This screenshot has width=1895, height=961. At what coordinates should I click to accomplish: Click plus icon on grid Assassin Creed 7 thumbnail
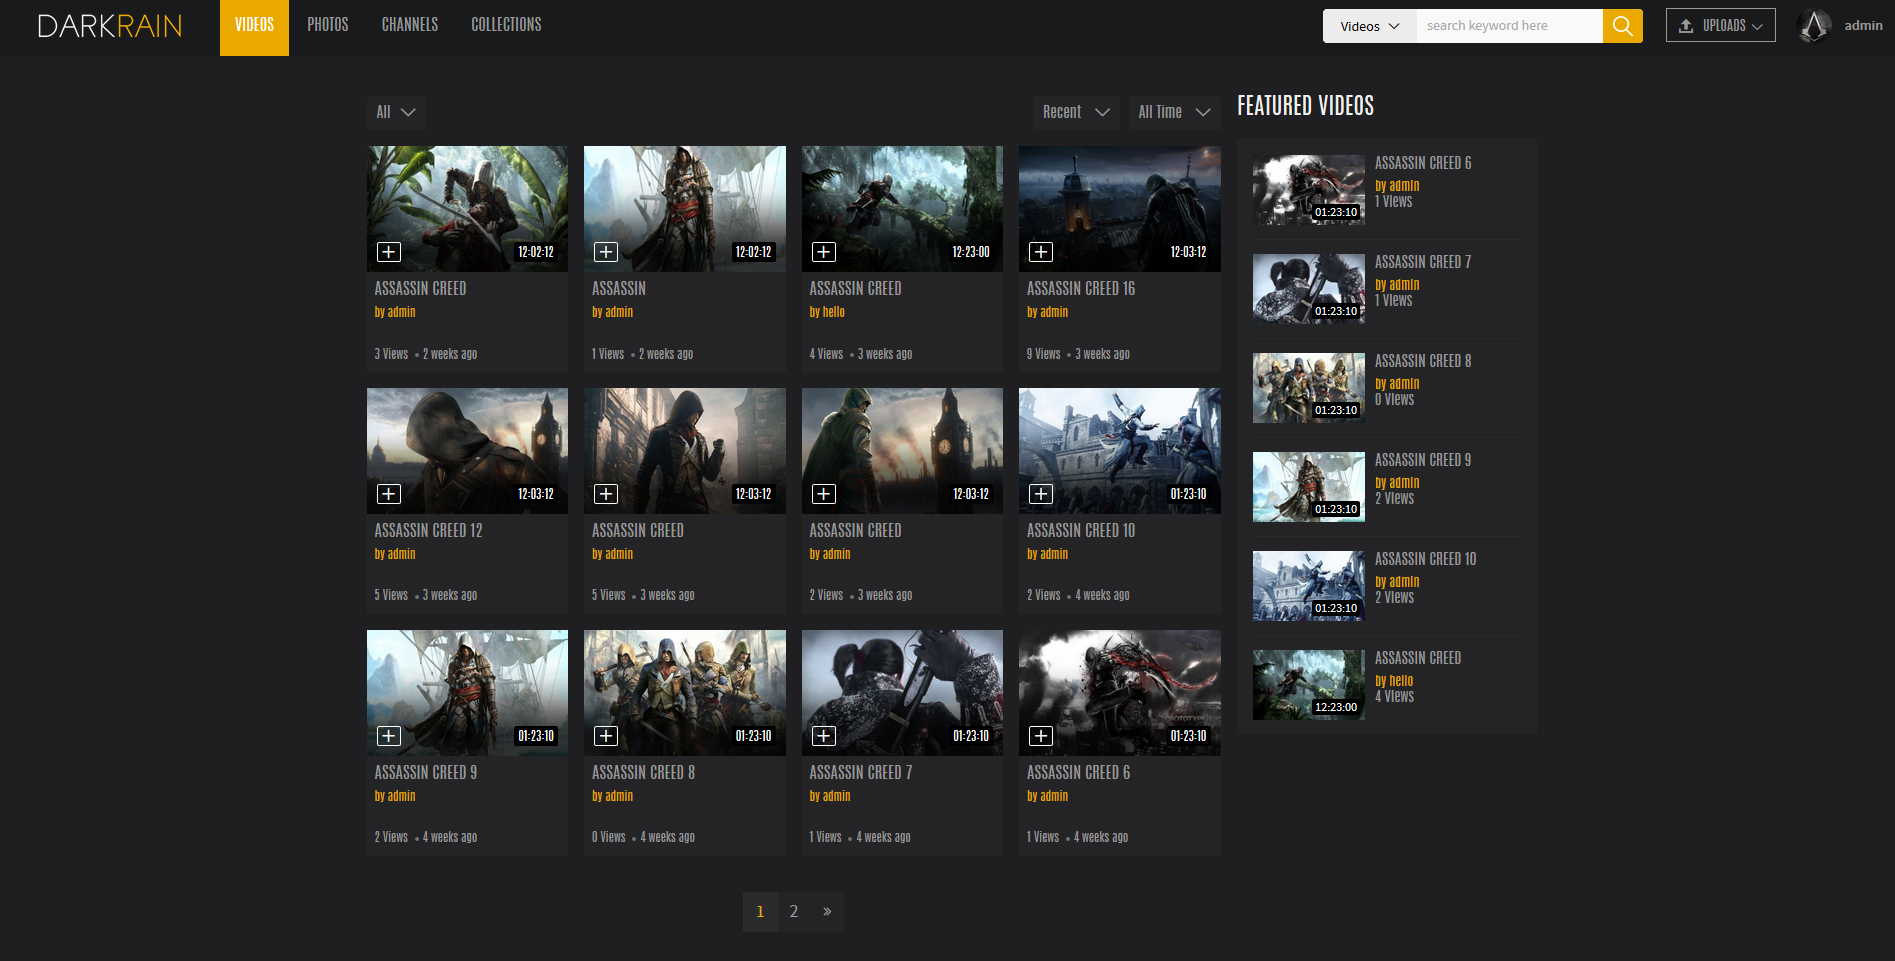tap(824, 736)
